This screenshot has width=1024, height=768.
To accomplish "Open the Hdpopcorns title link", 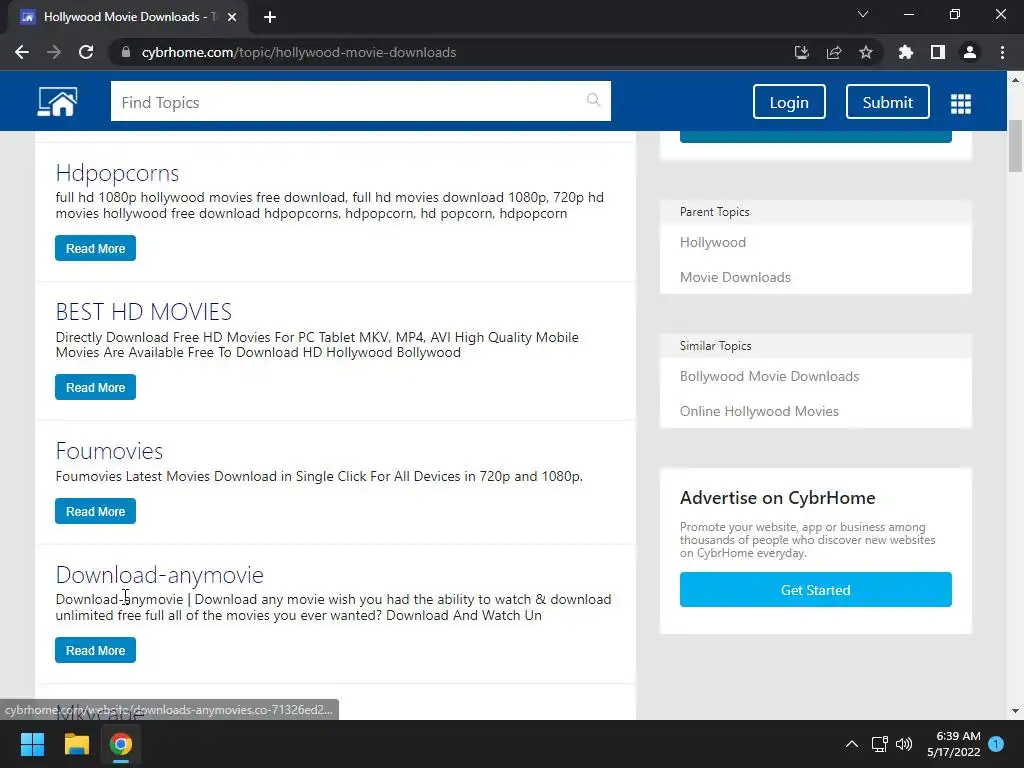I will [117, 173].
